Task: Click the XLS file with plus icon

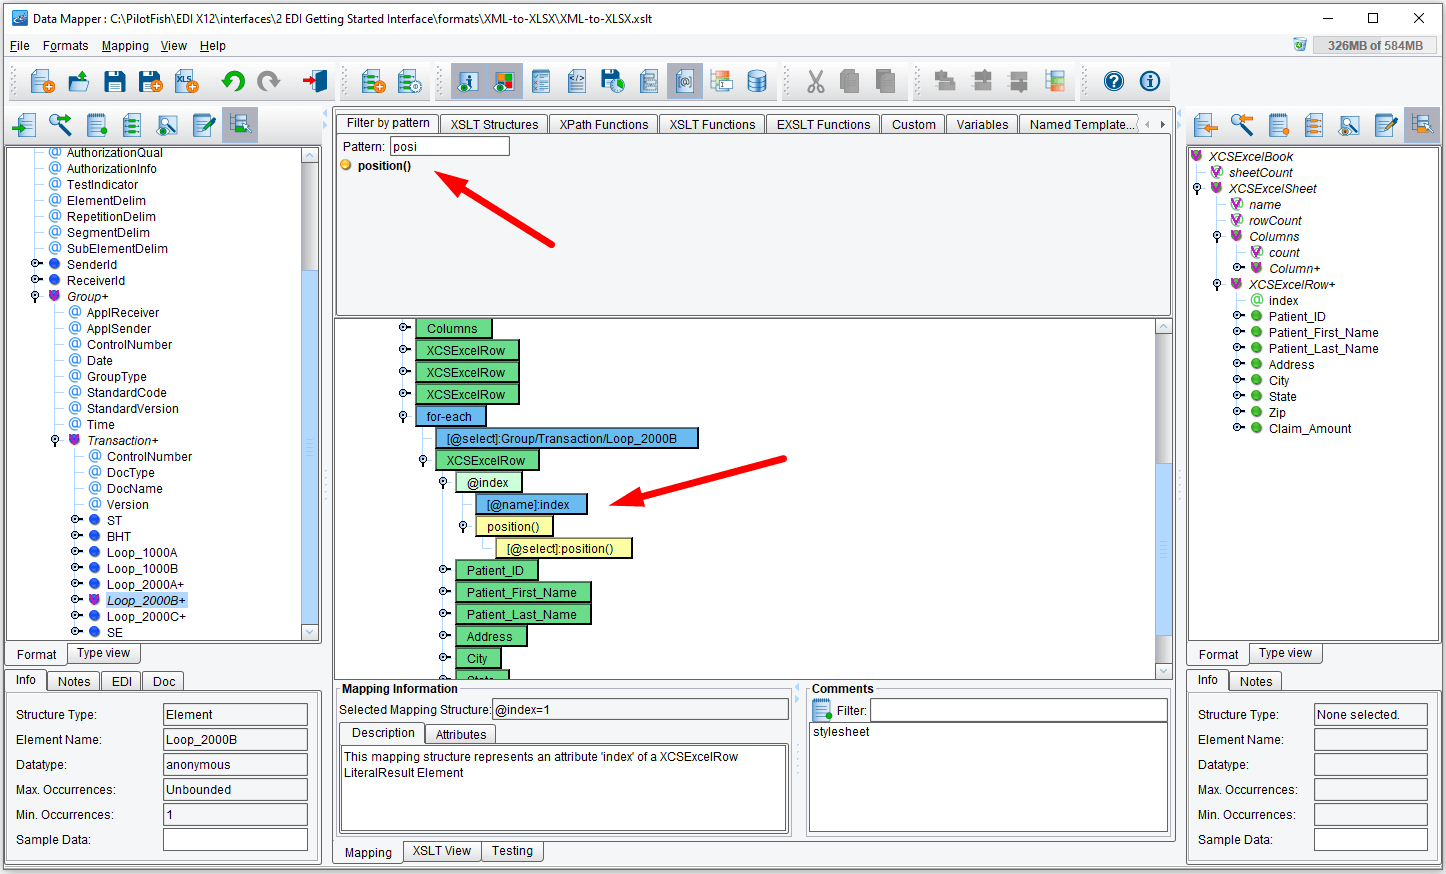Action: [187, 81]
